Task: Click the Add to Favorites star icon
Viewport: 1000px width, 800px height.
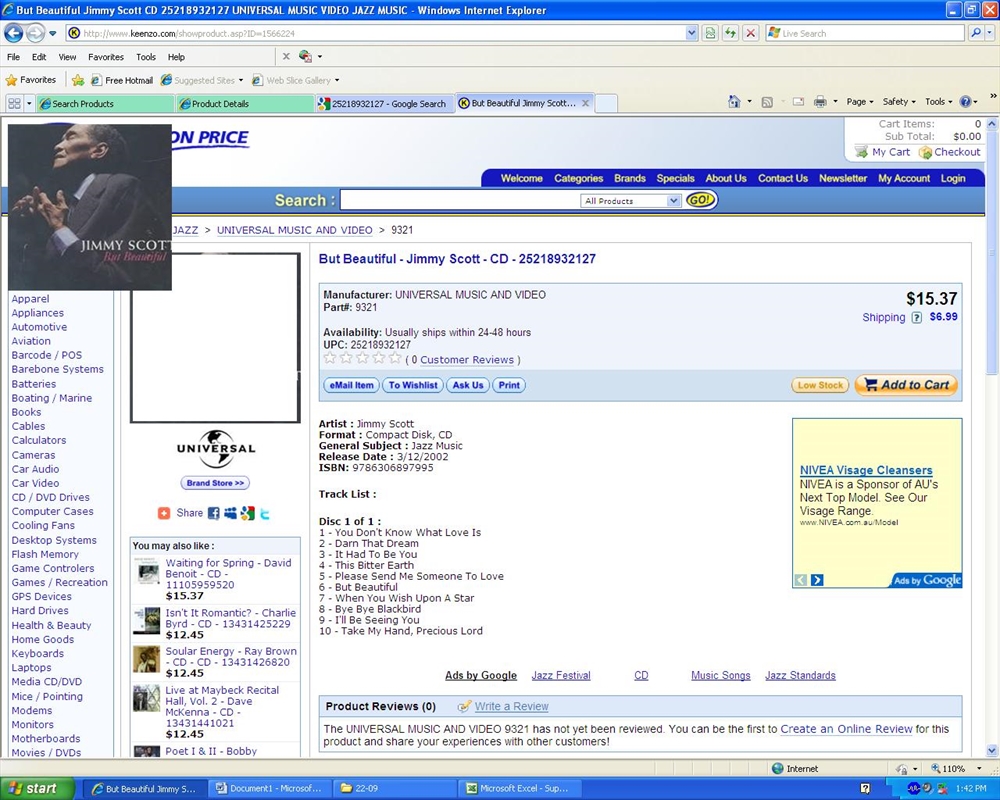Action: tap(77, 80)
